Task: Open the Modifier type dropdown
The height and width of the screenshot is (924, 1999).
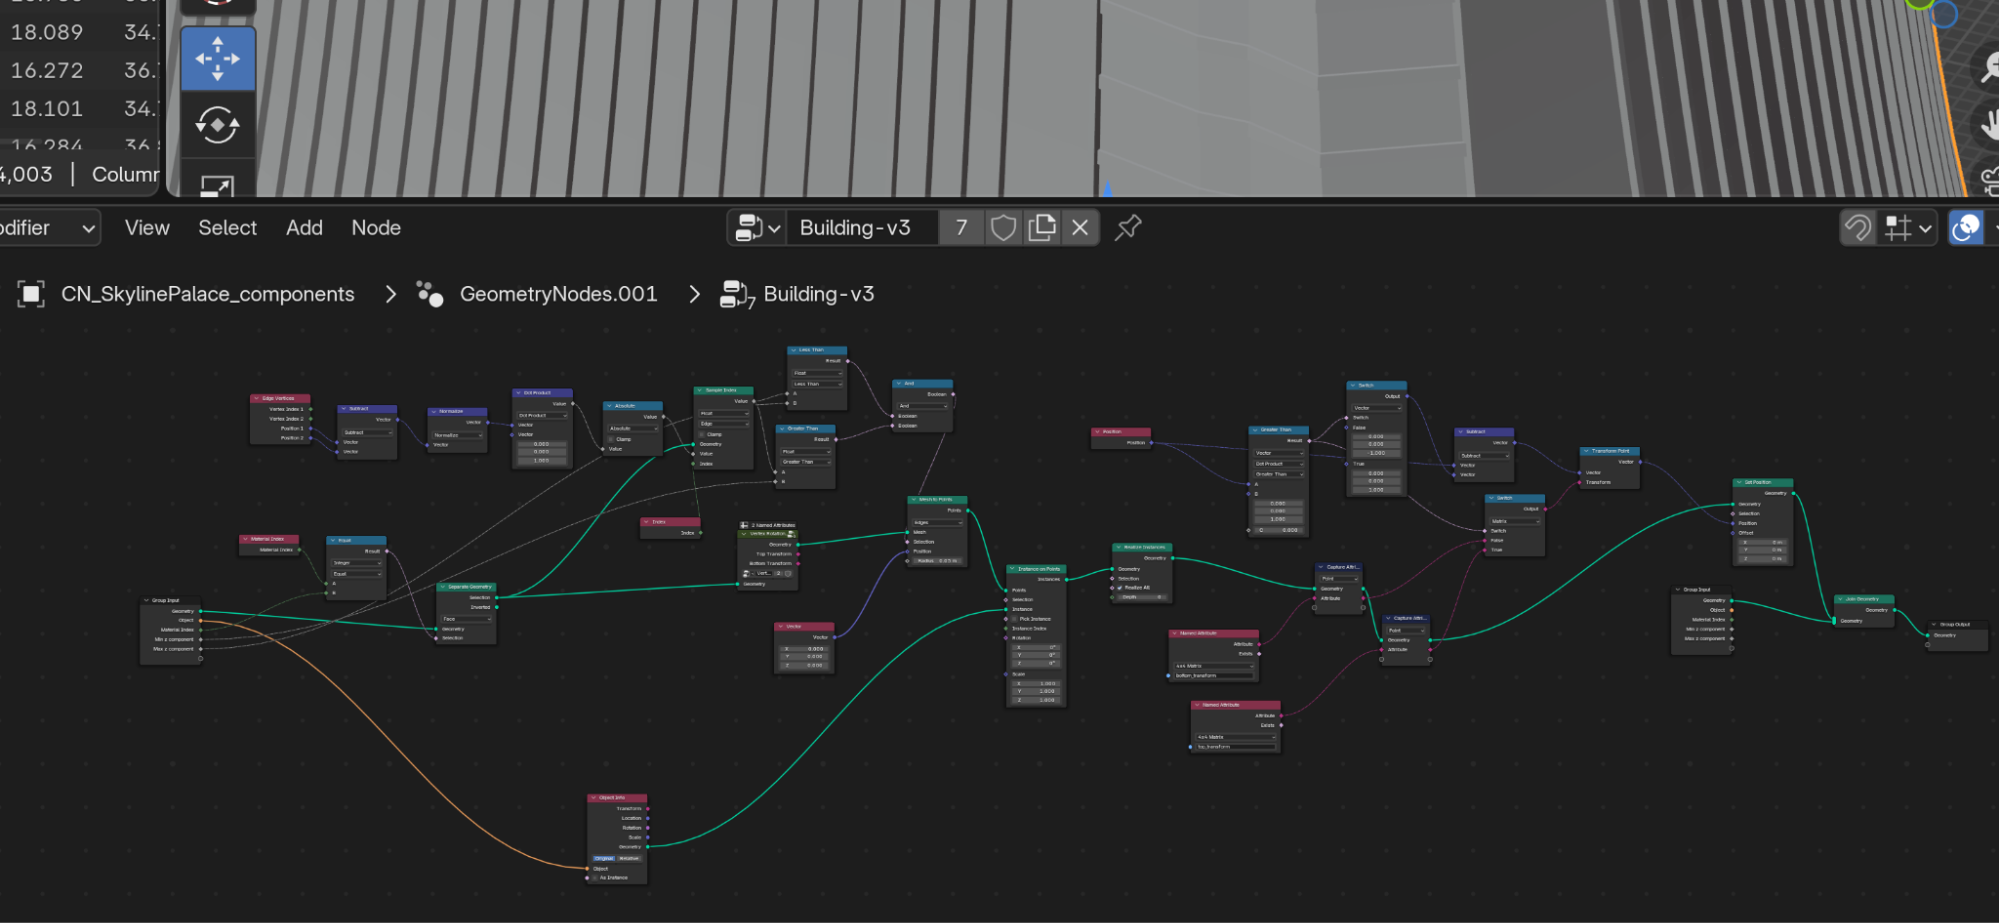Action: coord(48,228)
